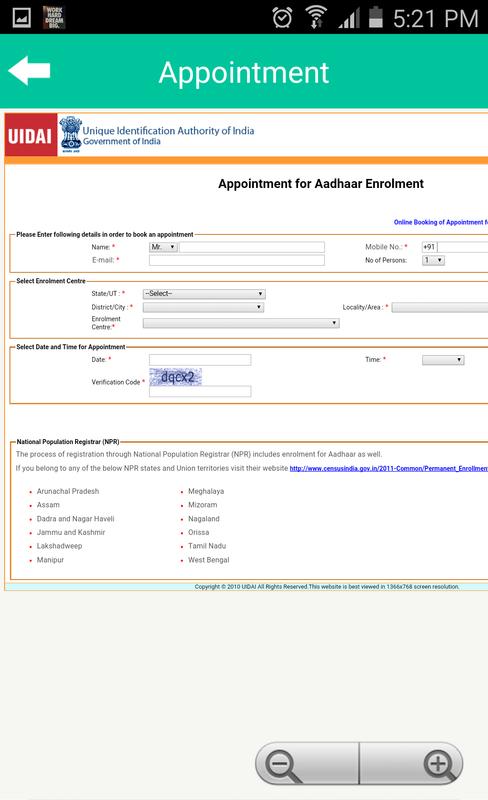Screen dimensions: 488x800
Task: Open the Time dropdown
Action: [x=443, y=360]
